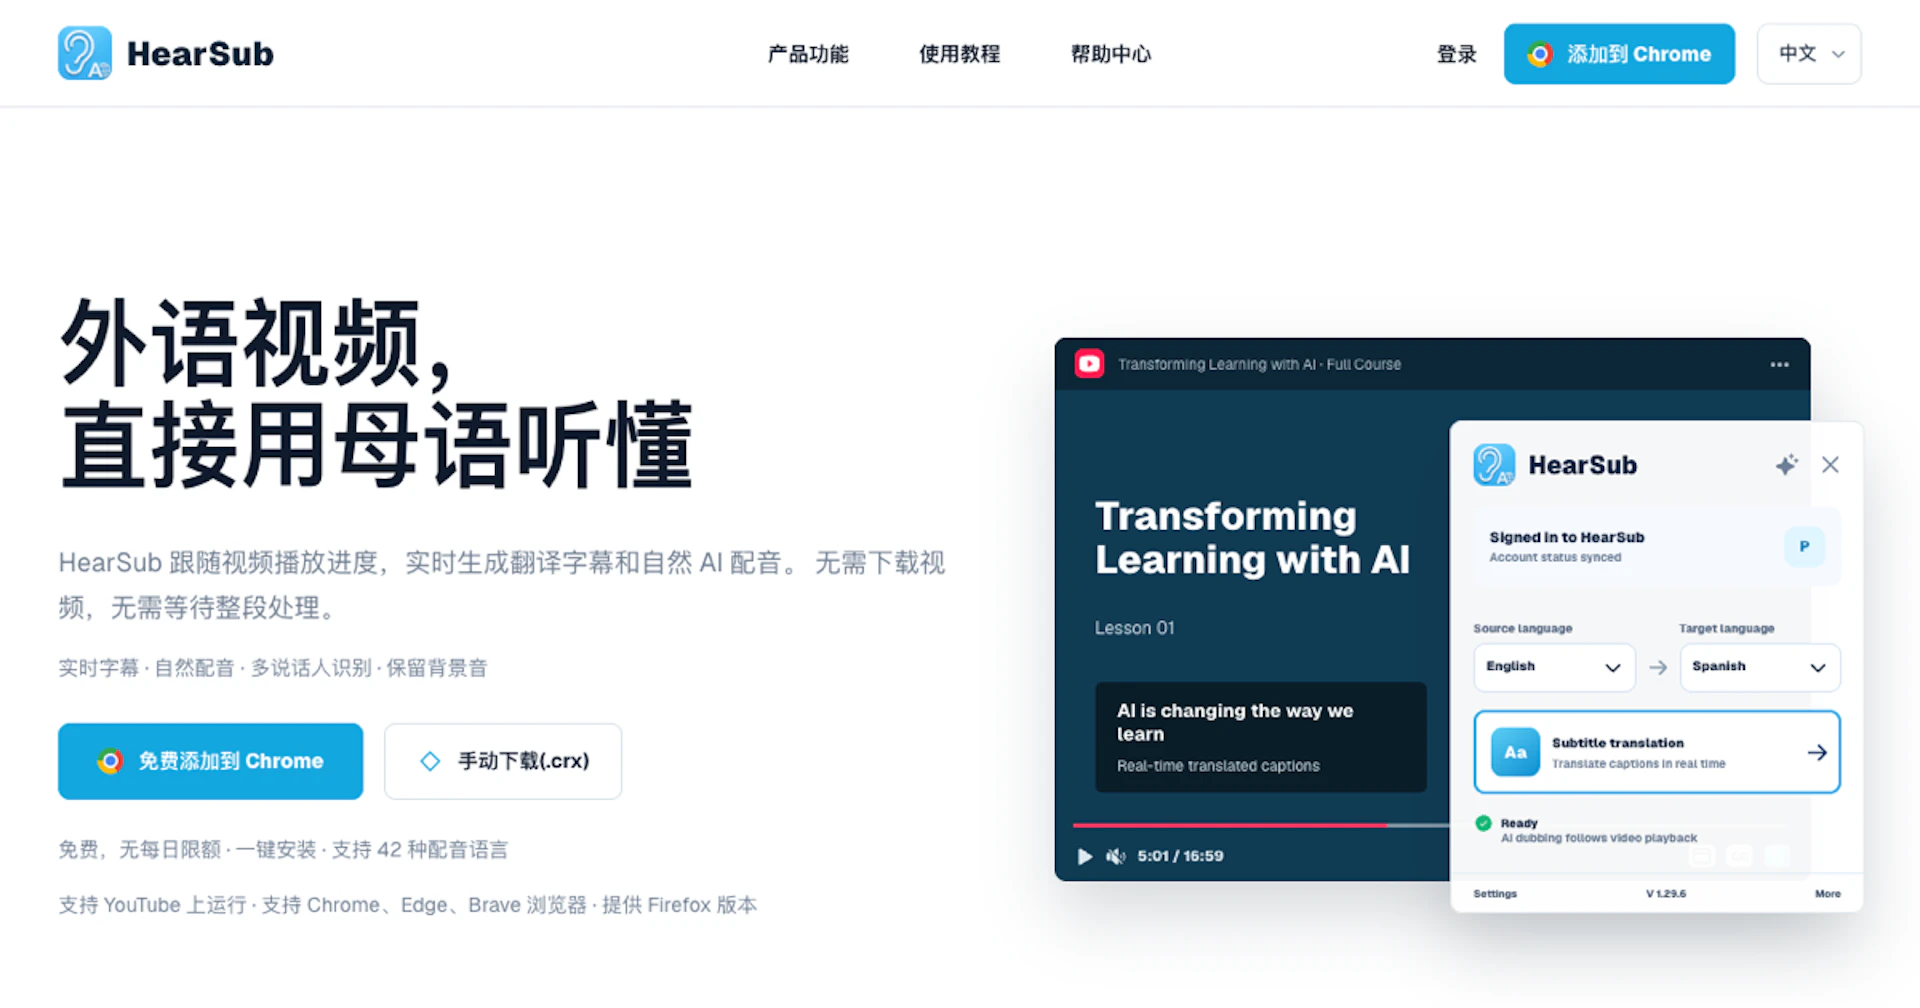Open the English source language dropdown

pos(1554,667)
